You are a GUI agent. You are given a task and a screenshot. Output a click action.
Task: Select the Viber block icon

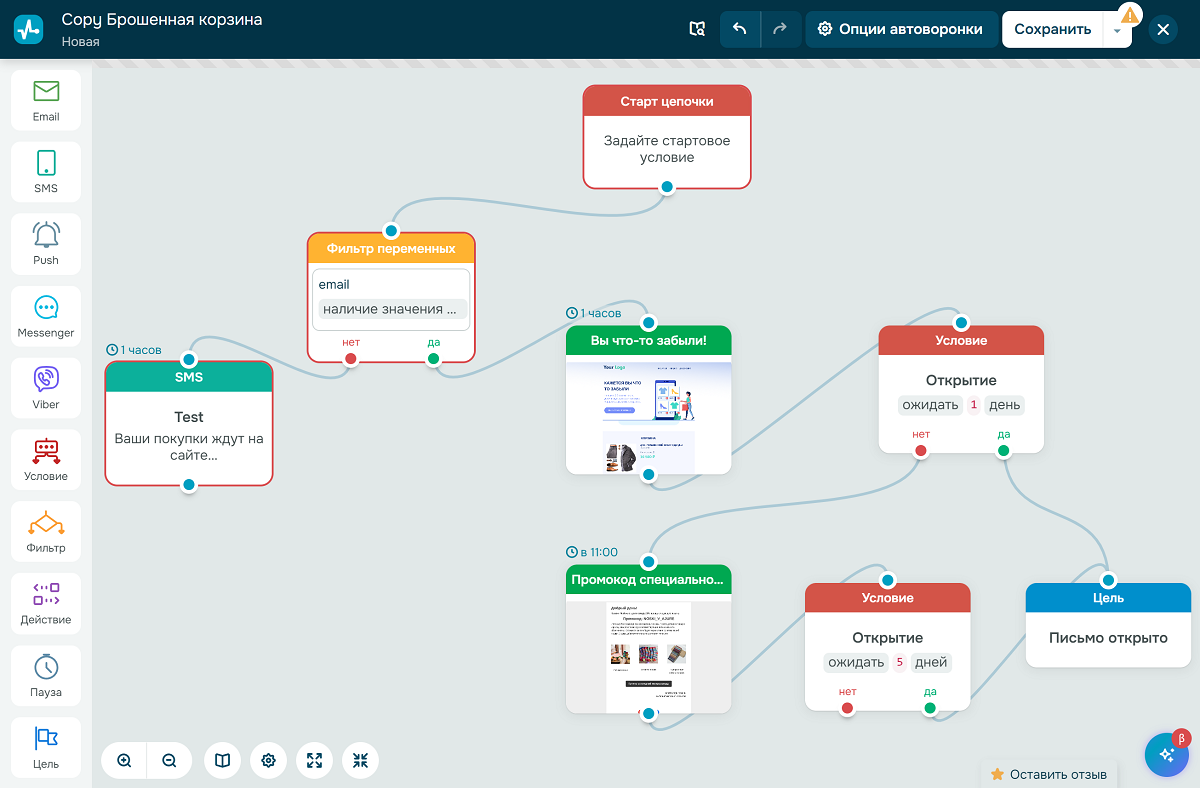(x=46, y=388)
